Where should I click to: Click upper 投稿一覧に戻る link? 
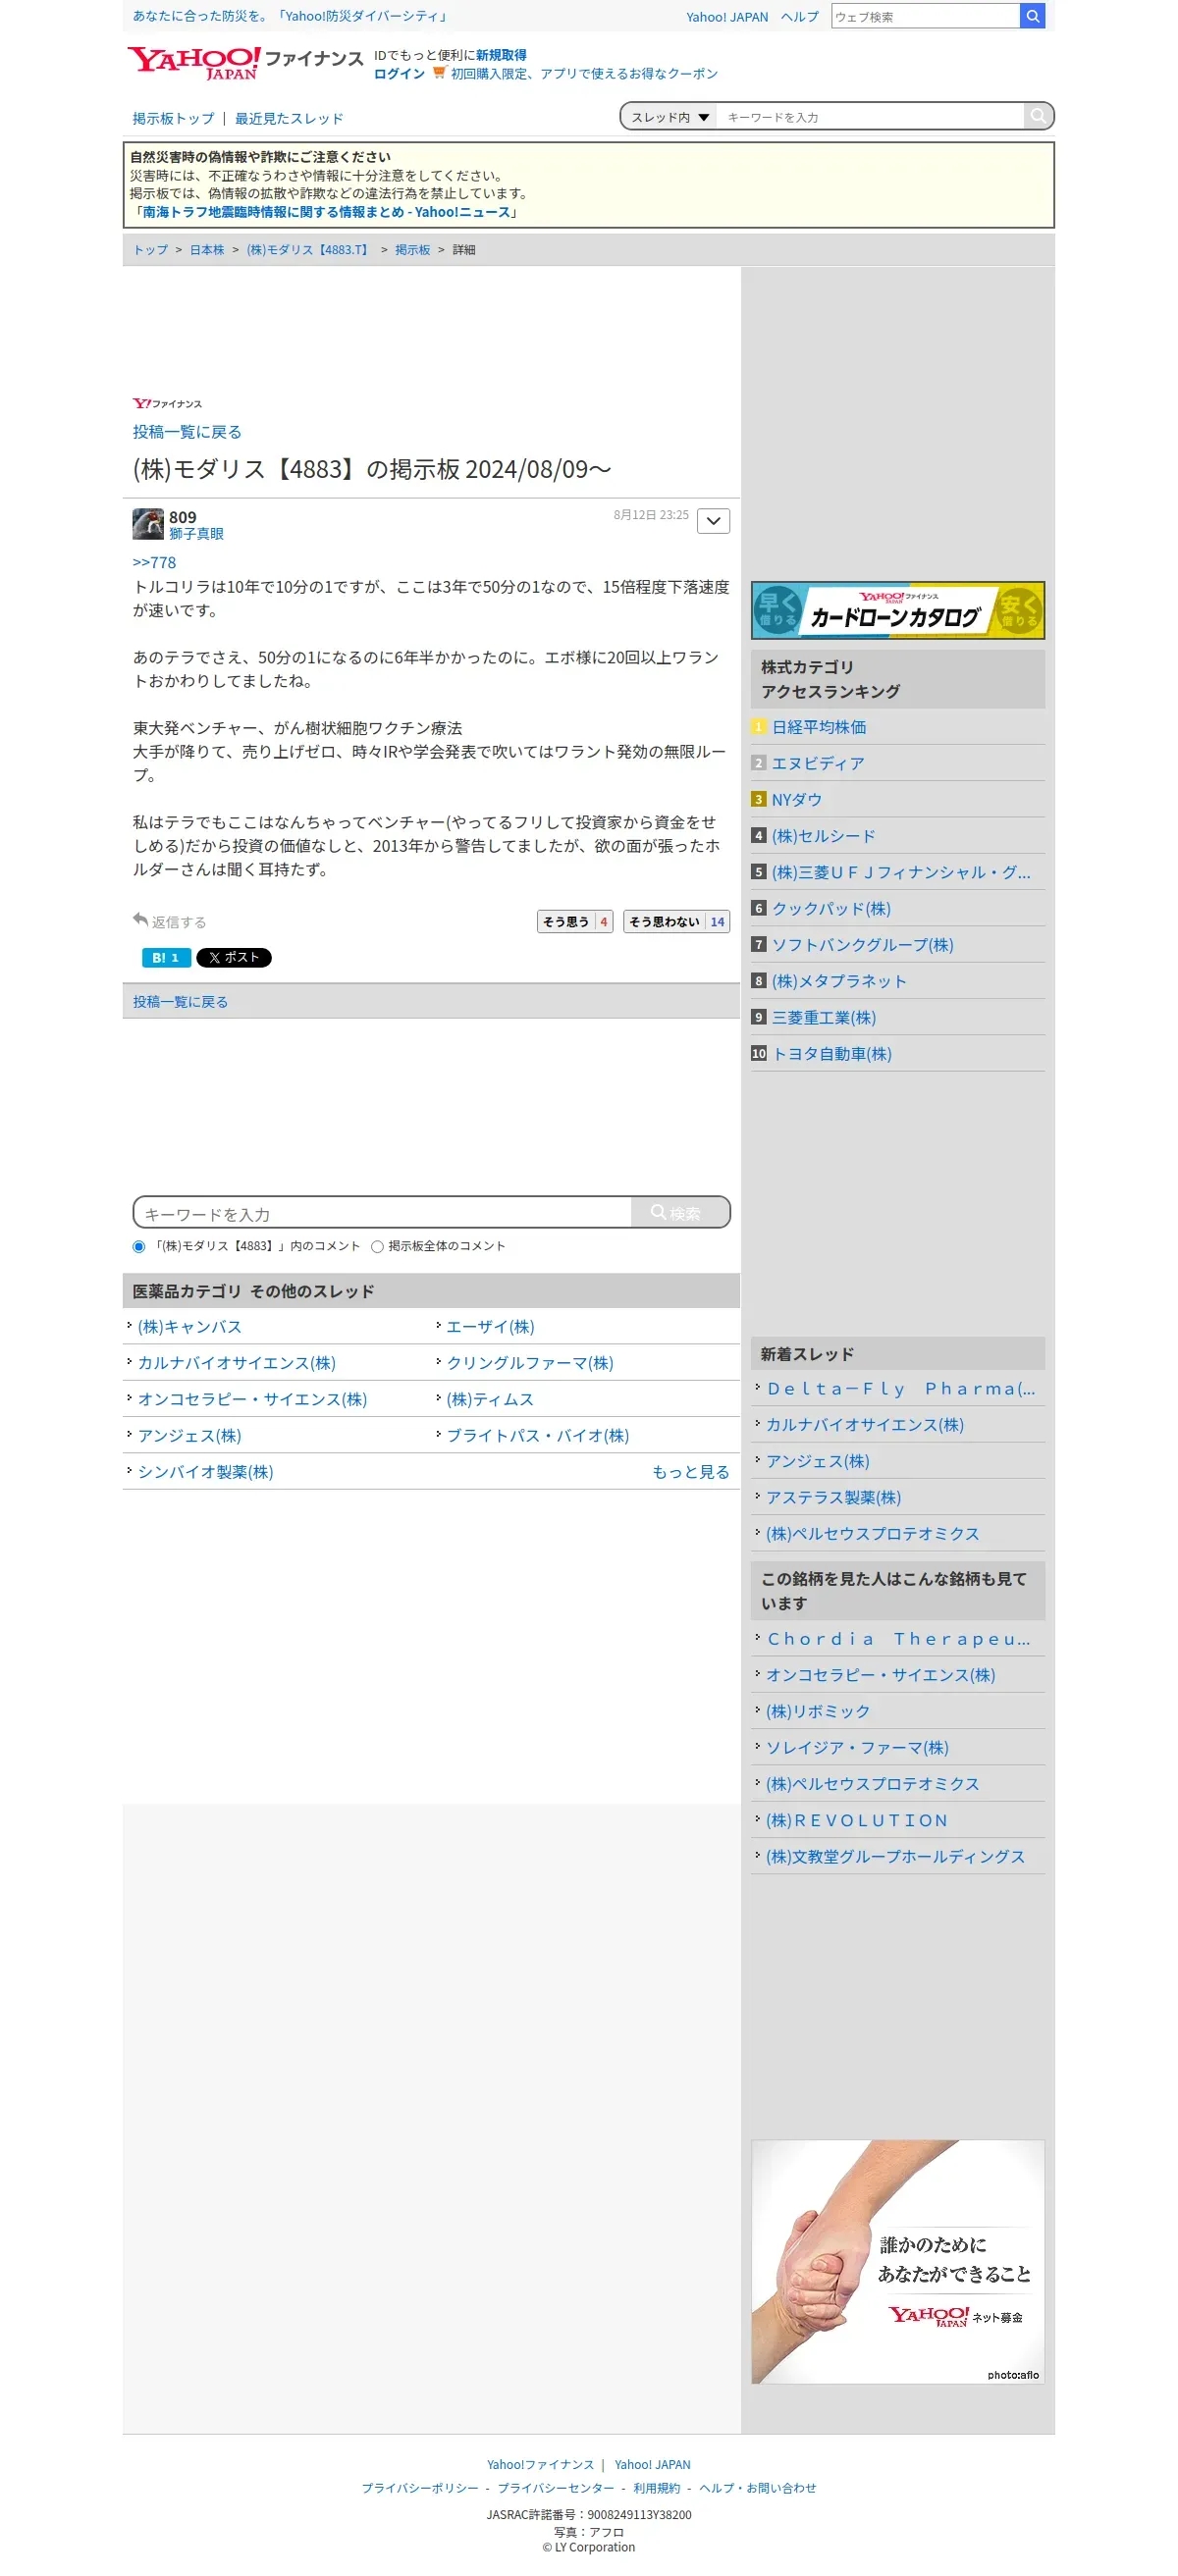pos(187,432)
